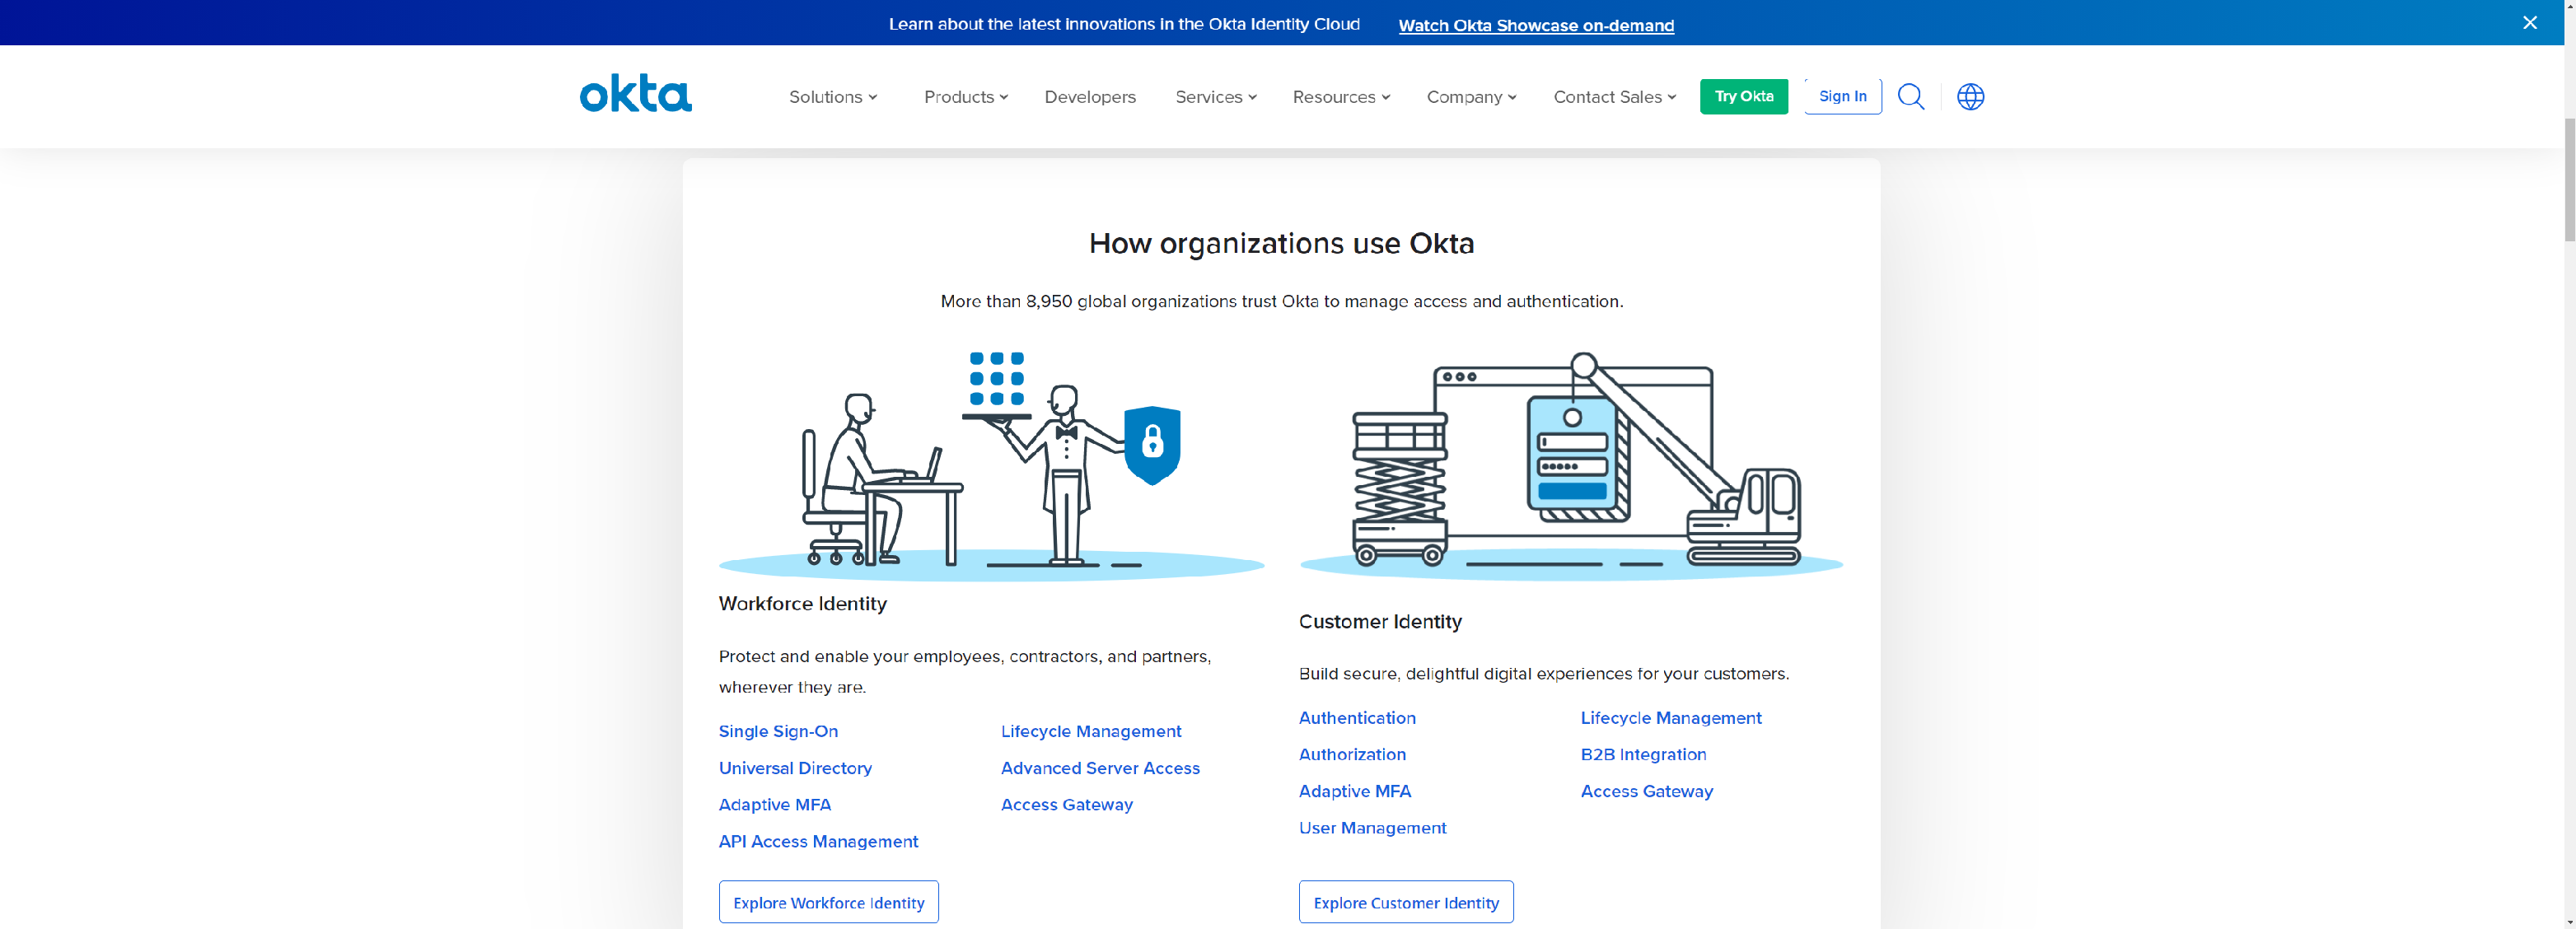The width and height of the screenshot is (2576, 929).
Task: Open the search magnifier icon
Action: pos(1910,97)
